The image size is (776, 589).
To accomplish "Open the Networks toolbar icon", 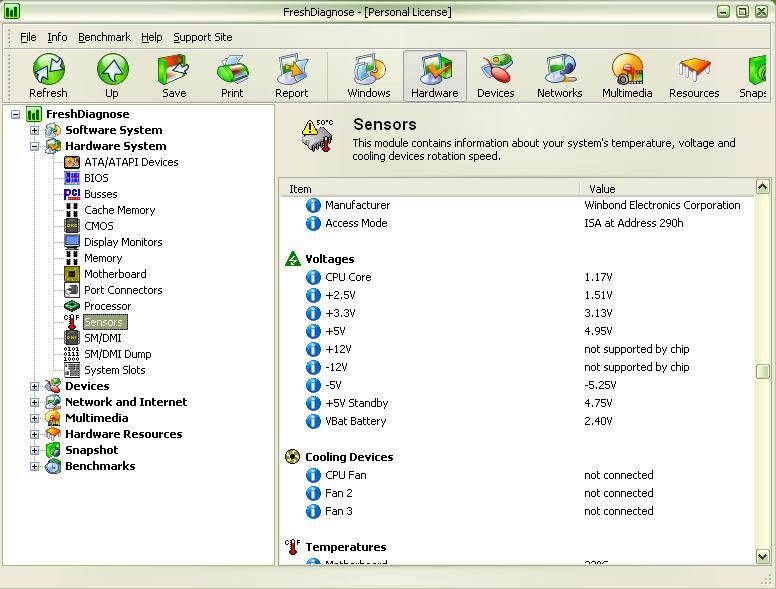I will pyautogui.click(x=560, y=70).
